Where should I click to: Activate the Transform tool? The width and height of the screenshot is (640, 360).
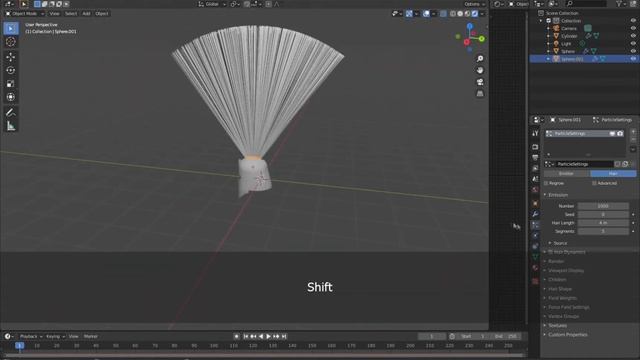tap(11, 97)
